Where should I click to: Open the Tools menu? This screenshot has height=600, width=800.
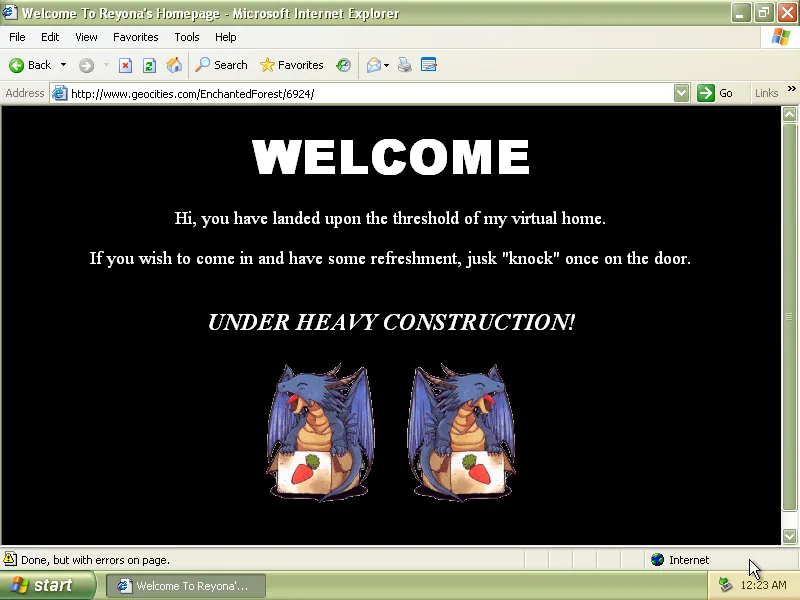187,37
